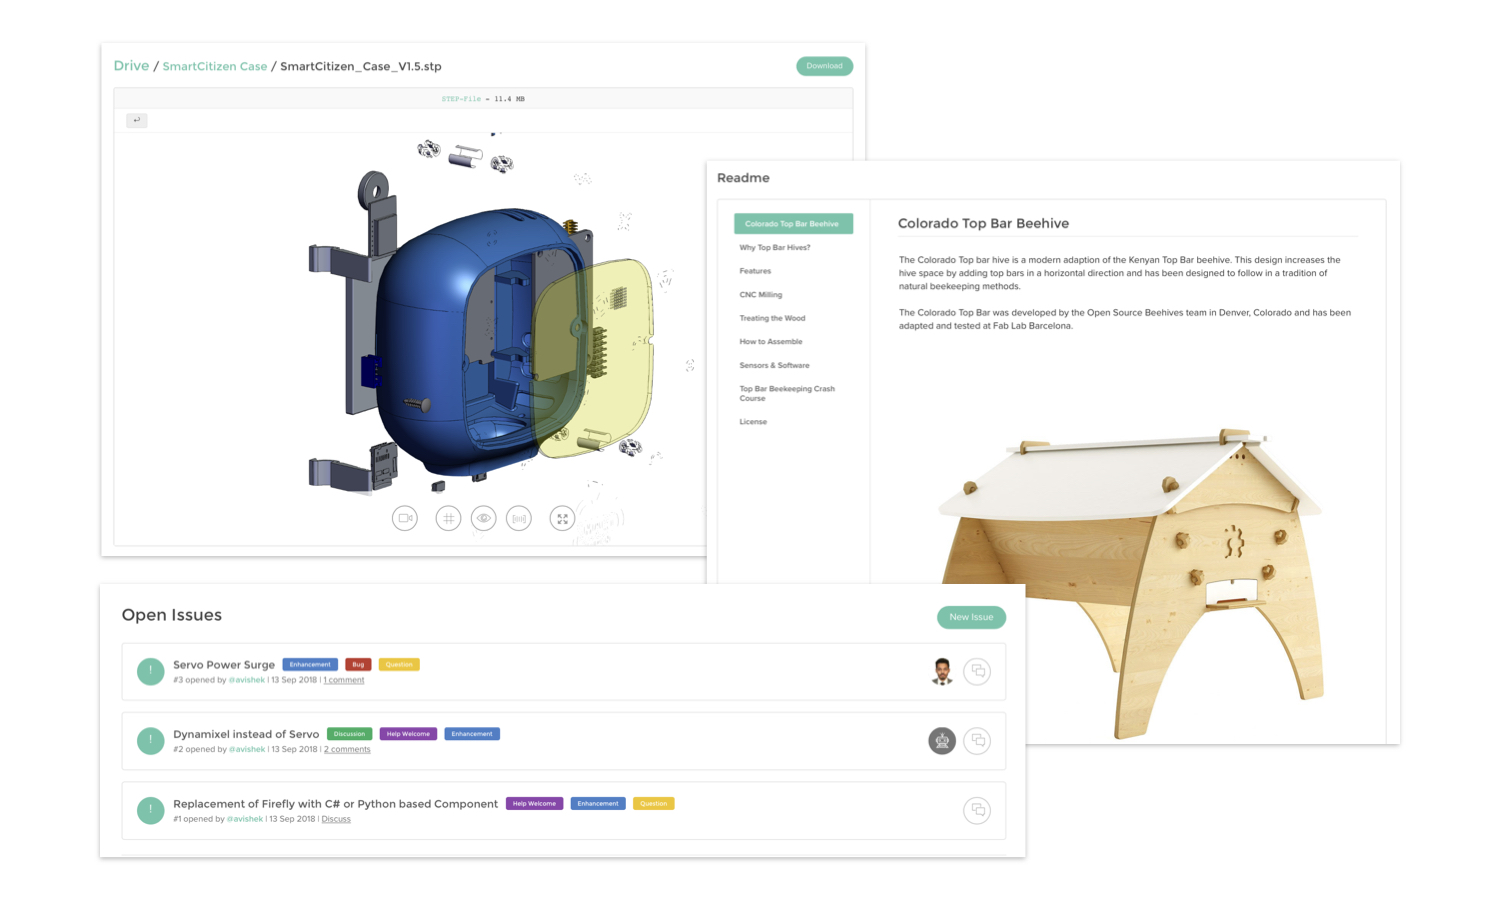
Task: Open the '2 comments' link on Dynamixel issue
Action: click(347, 749)
